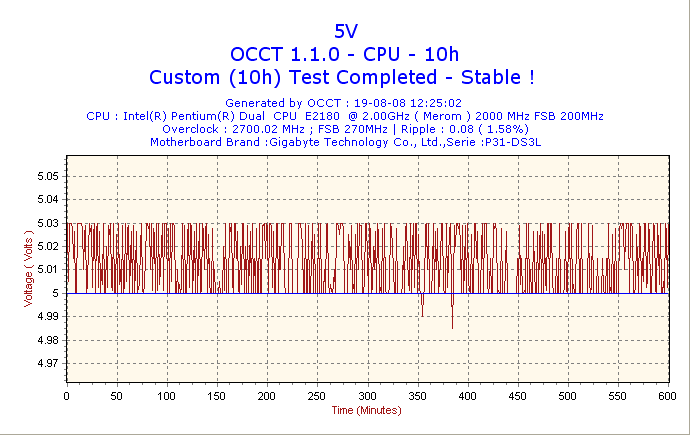Click the 5.03 voltage axis tick label

[x=47, y=223]
